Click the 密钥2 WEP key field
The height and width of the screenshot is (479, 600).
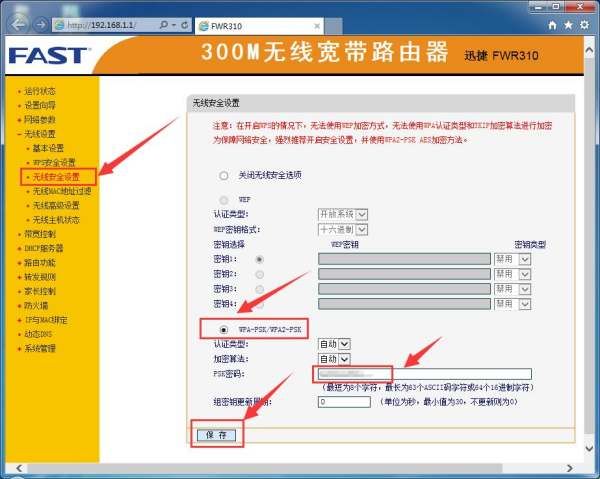point(404,274)
